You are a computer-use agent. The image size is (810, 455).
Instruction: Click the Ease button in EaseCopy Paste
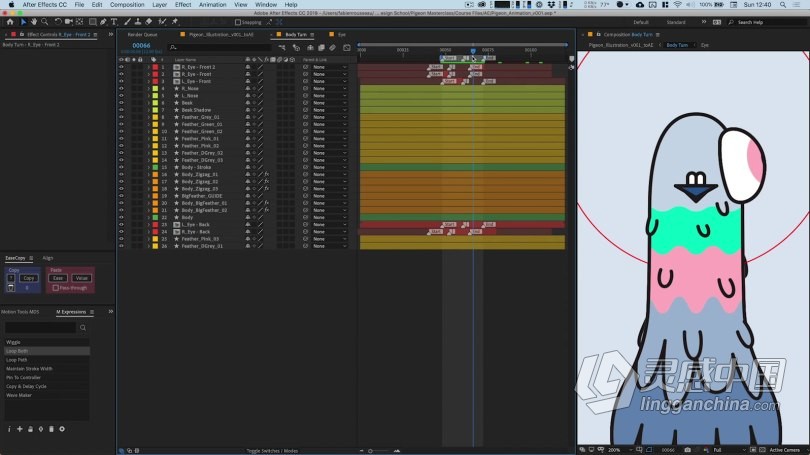(x=57, y=278)
